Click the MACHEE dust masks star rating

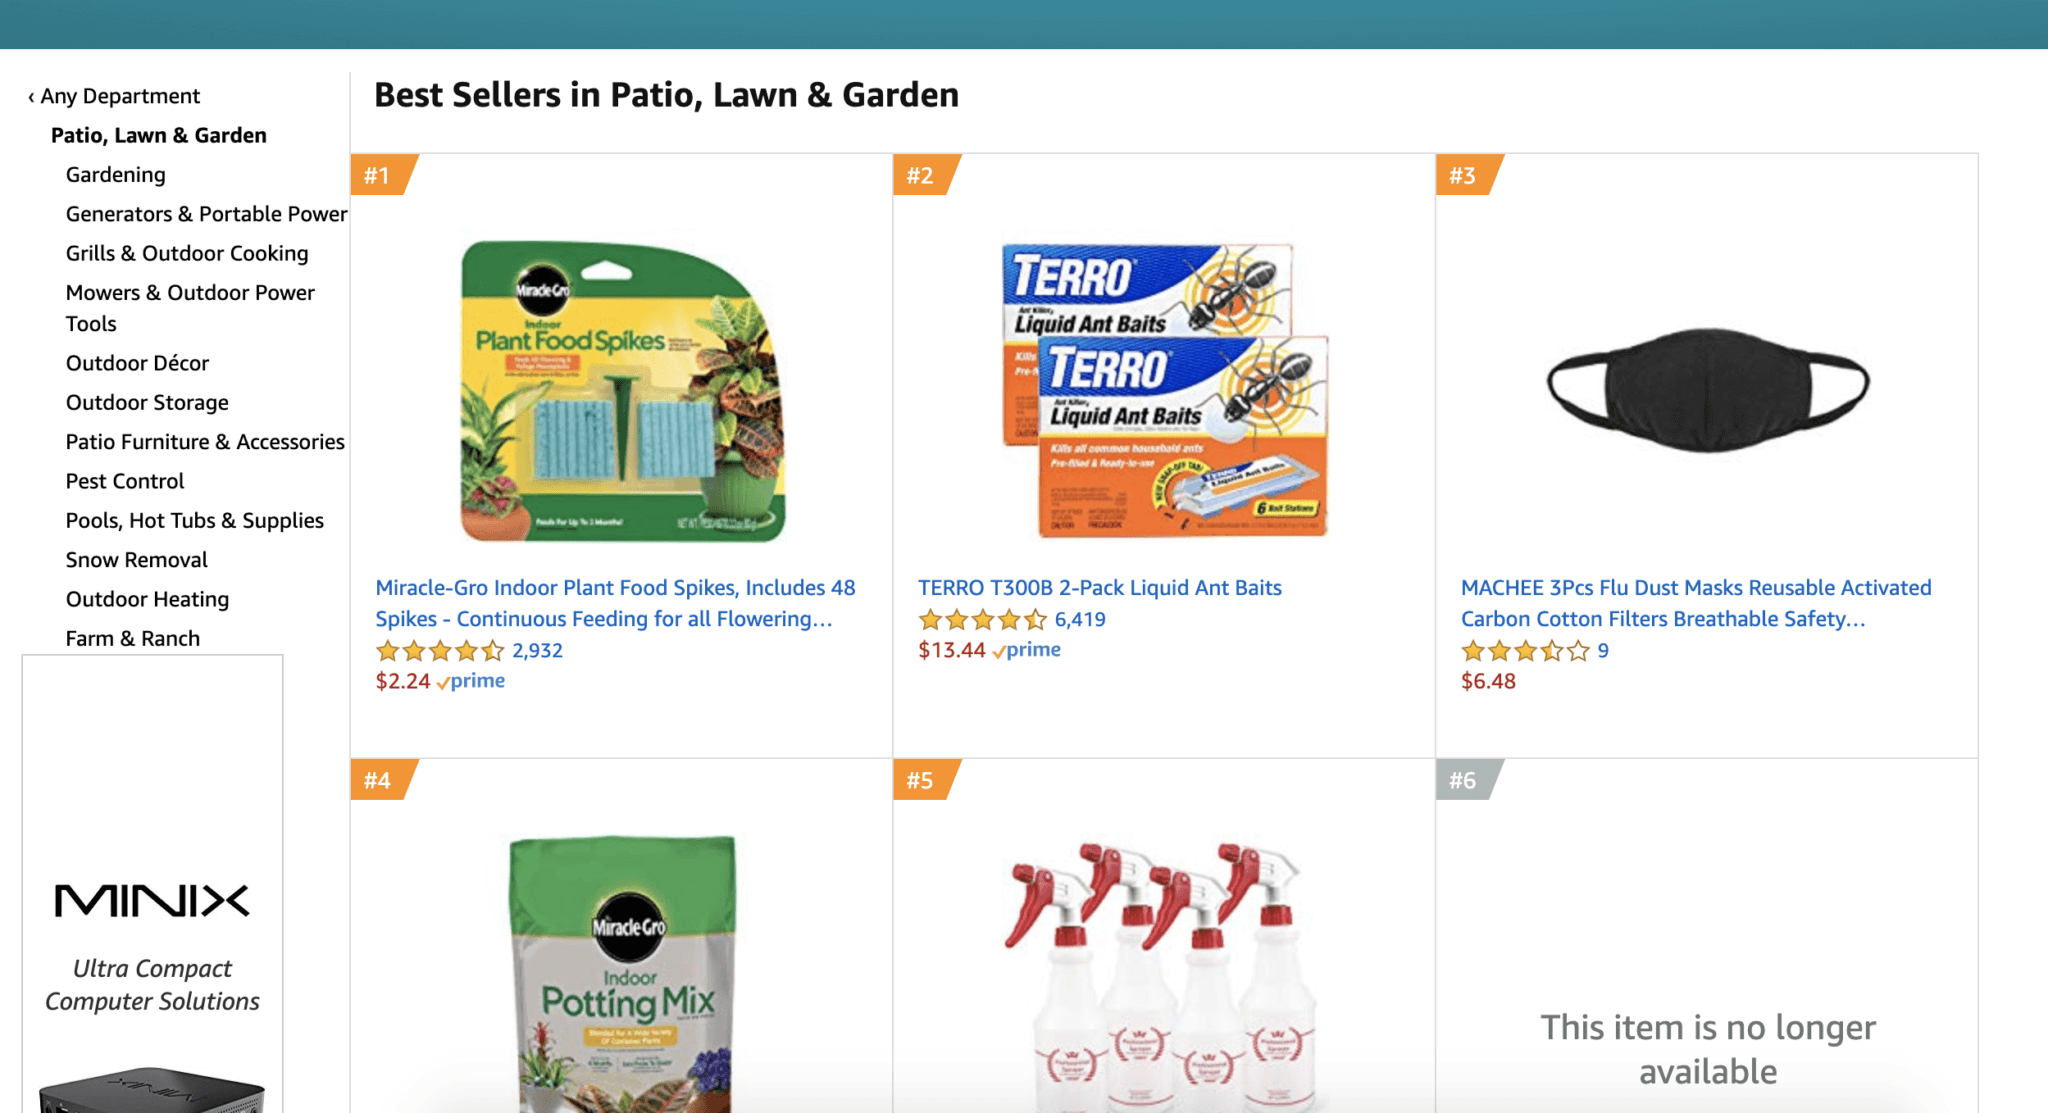pos(1525,651)
